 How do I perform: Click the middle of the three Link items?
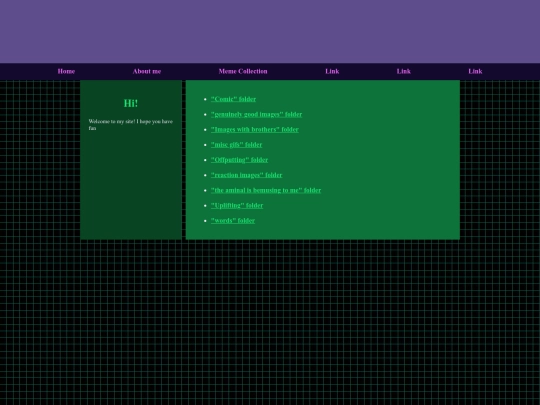pos(404,71)
